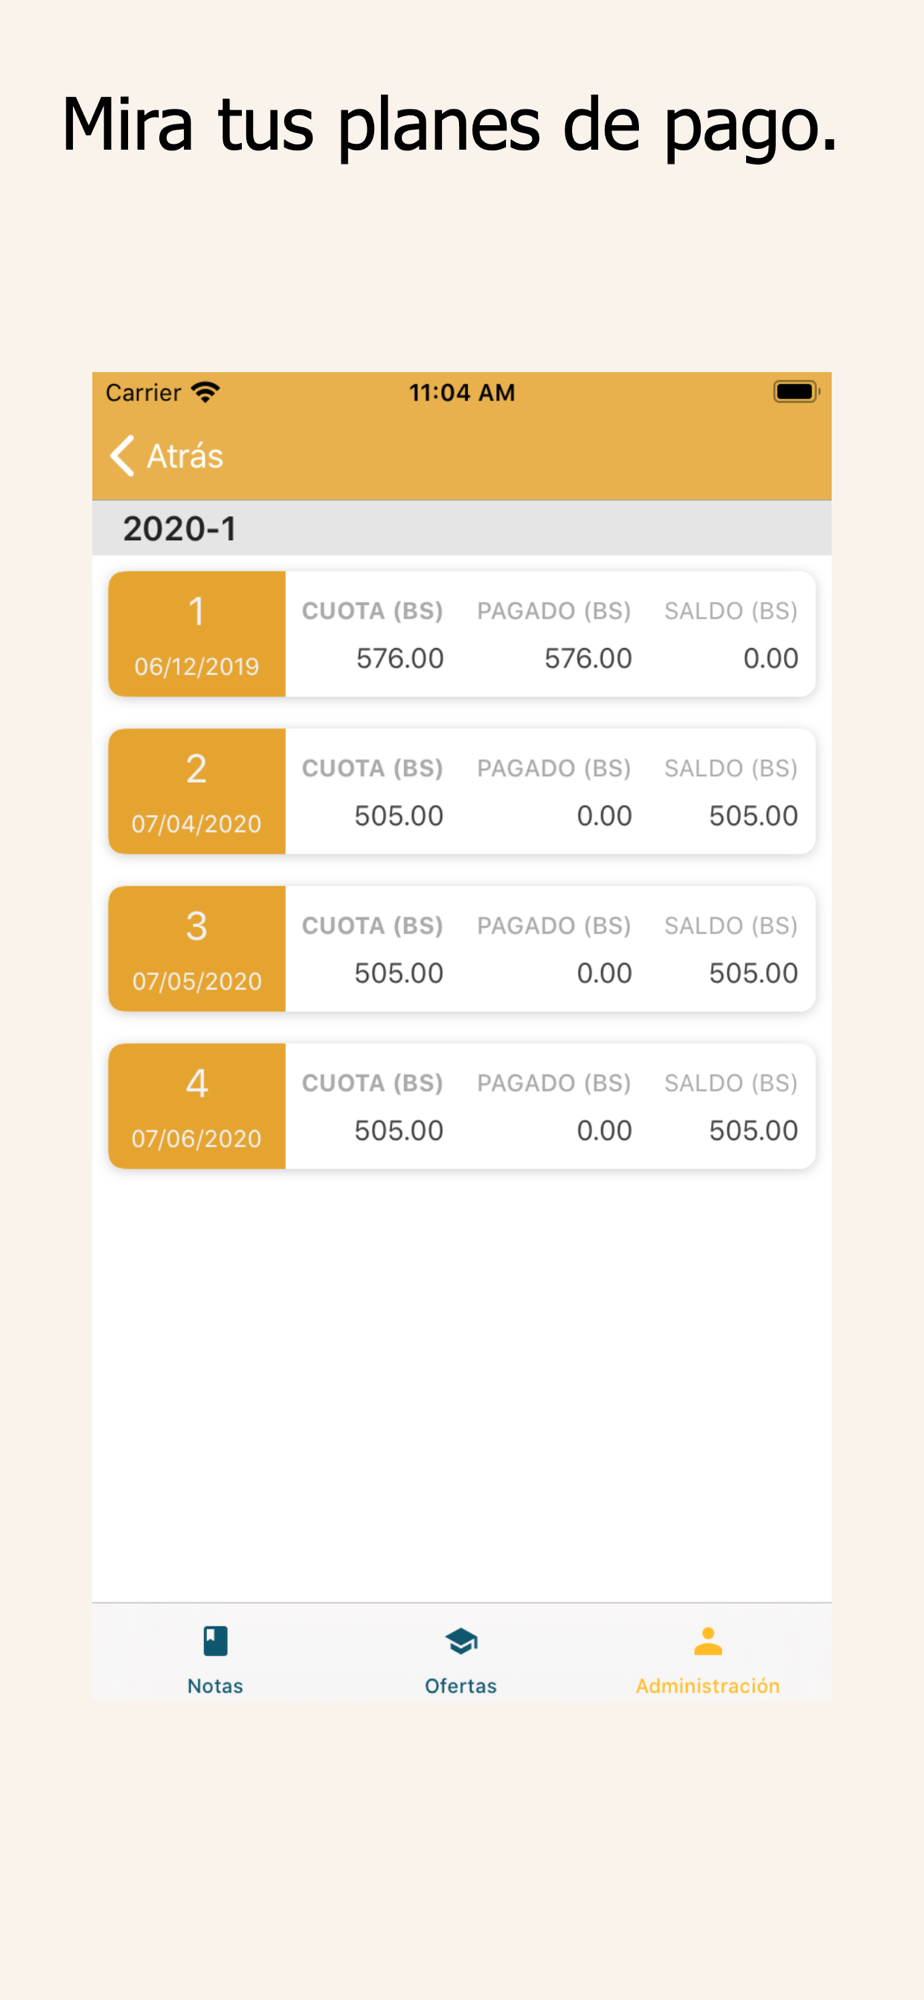
Task: Tap the back chevron arrow icon
Action: coord(122,456)
